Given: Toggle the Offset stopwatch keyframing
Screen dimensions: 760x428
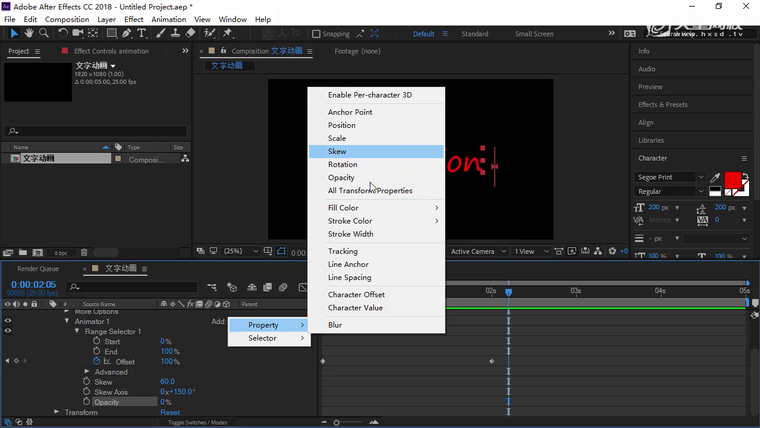Looking at the screenshot, I should pos(97,361).
